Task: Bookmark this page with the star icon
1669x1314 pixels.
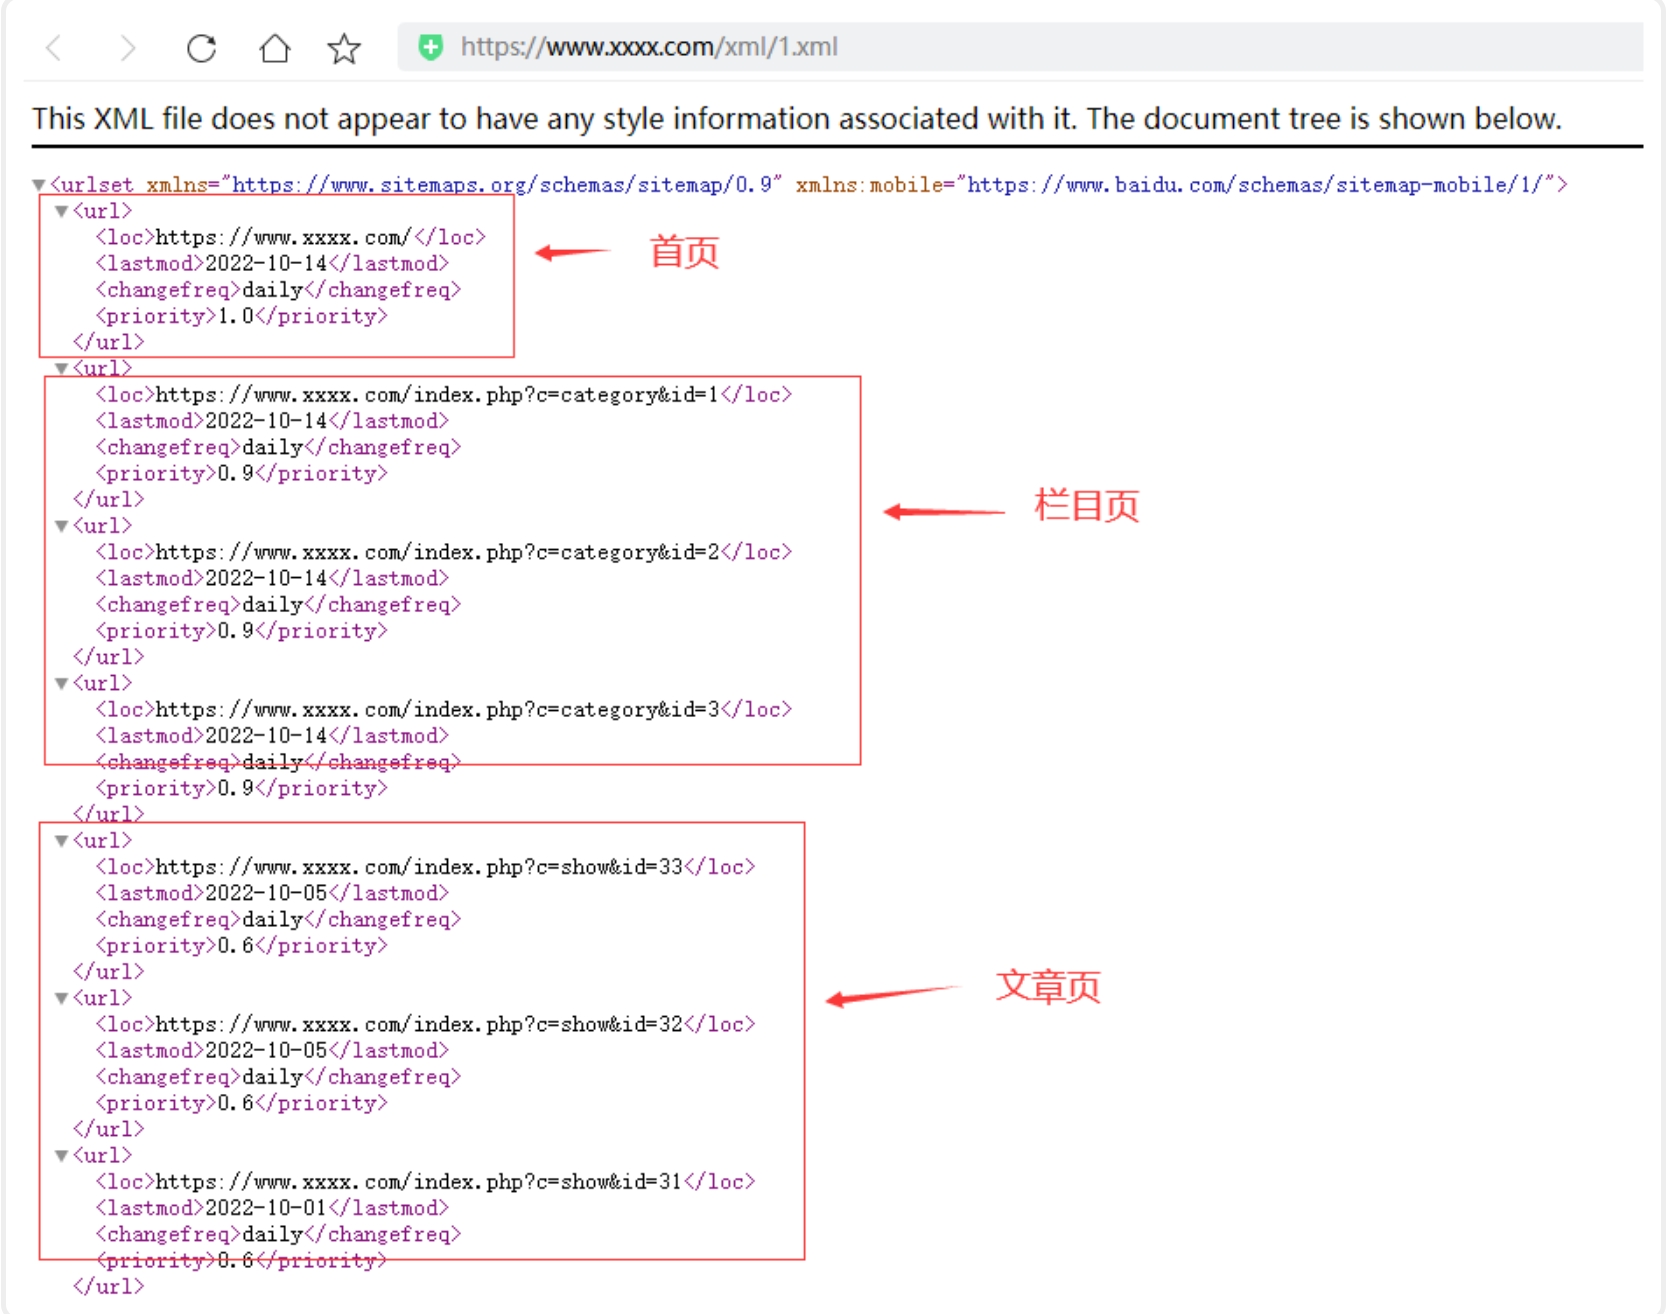Action: [x=344, y=47]
